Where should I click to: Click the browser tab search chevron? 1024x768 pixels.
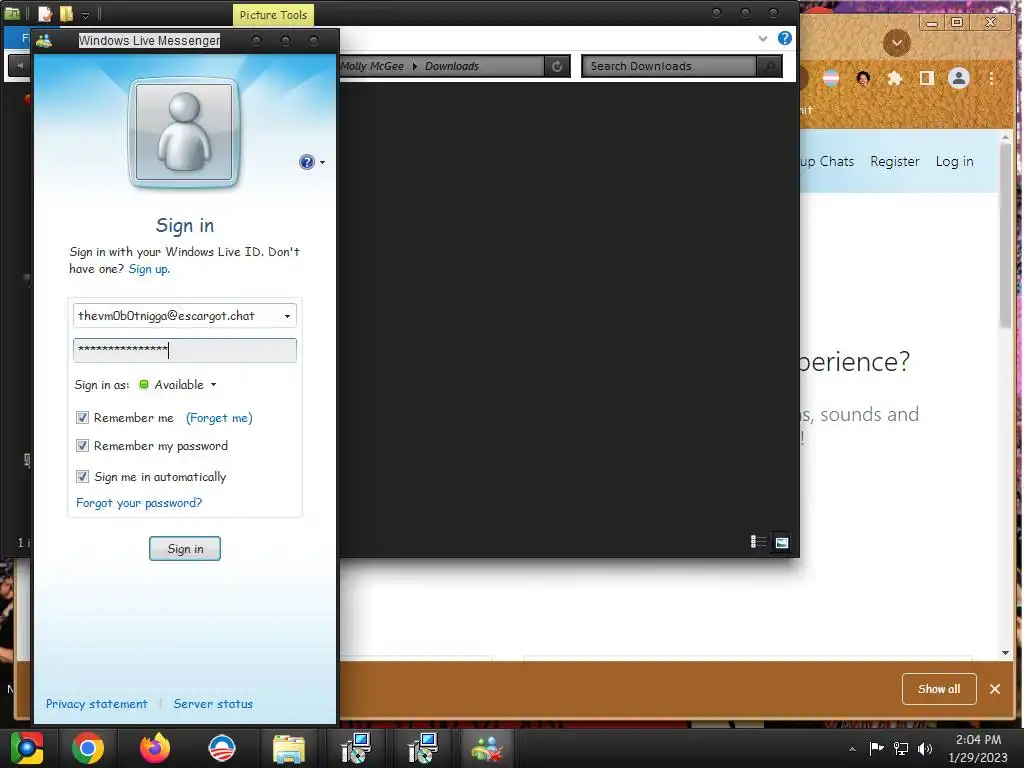(897, 43)
